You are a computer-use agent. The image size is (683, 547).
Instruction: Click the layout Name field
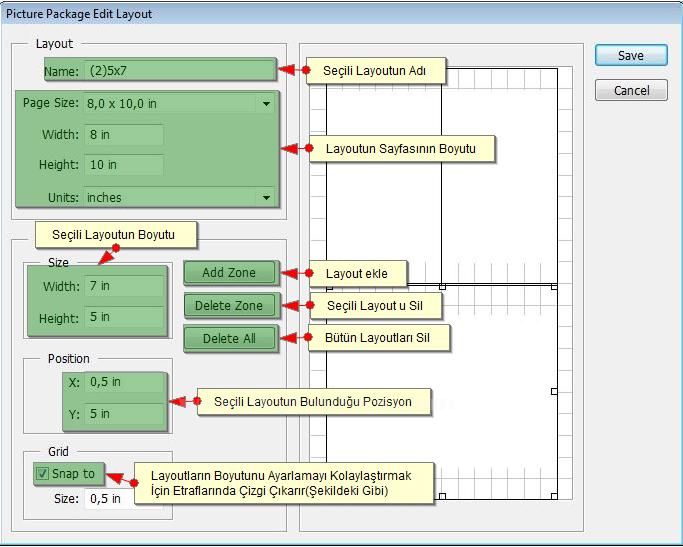pyautogui.click(x=179, y=70)
